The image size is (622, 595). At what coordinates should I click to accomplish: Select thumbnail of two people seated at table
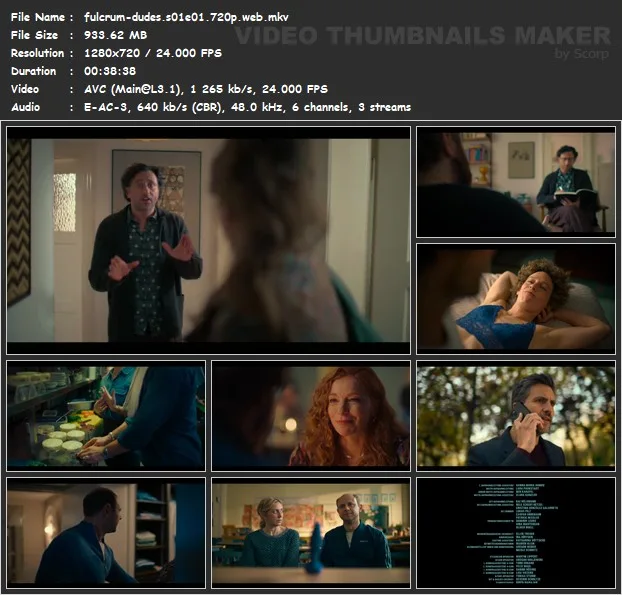pos(310,530)
